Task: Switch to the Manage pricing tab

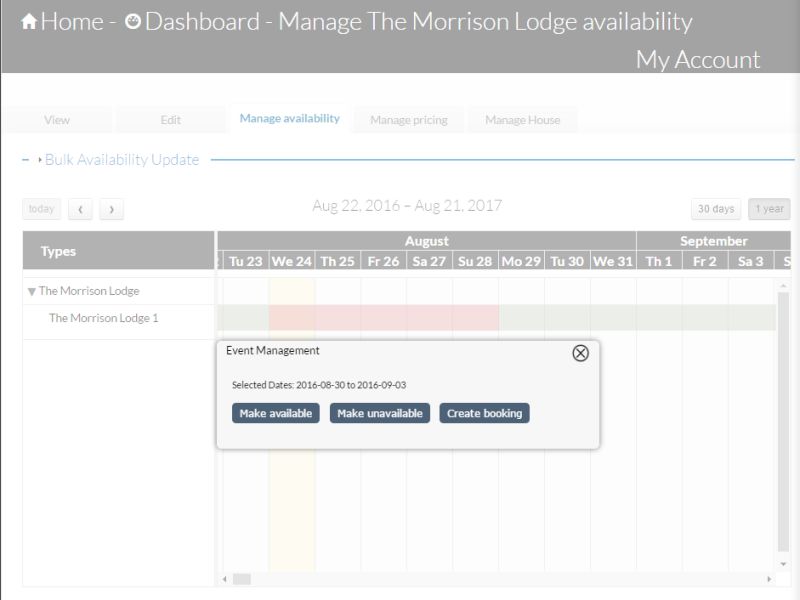Action: pos(408,118)
